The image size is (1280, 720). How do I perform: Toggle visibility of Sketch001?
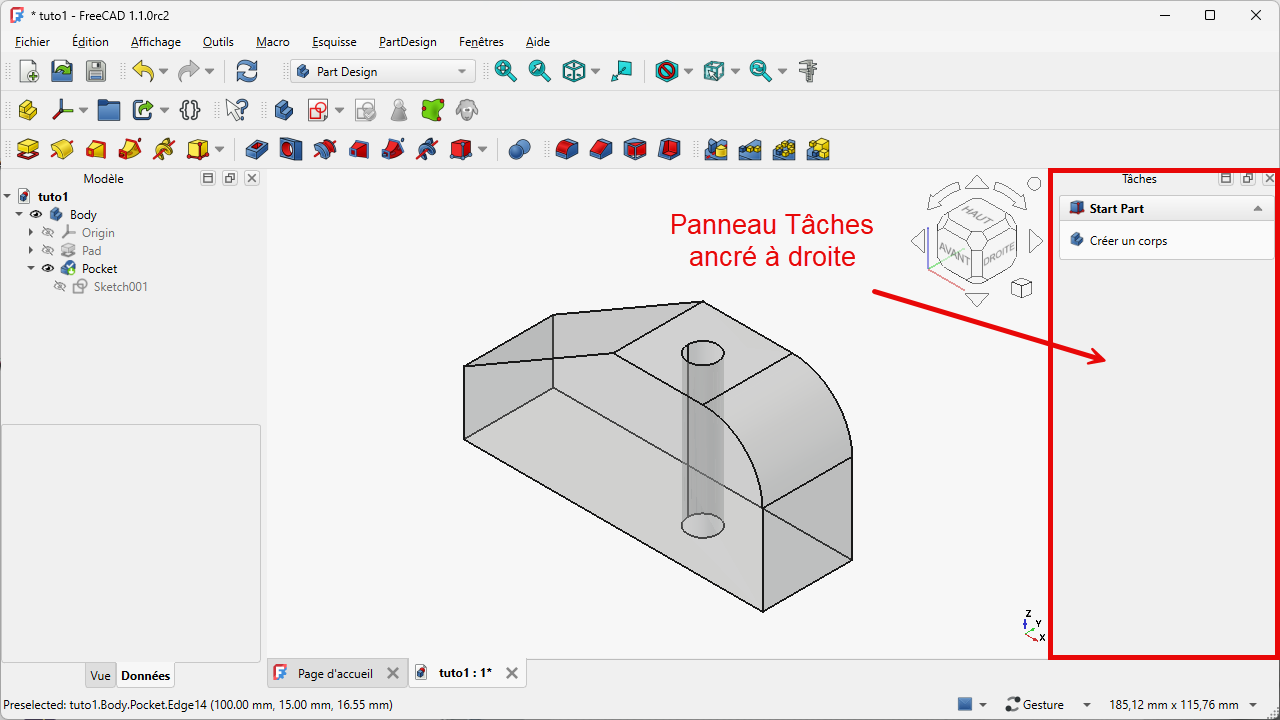60,287
